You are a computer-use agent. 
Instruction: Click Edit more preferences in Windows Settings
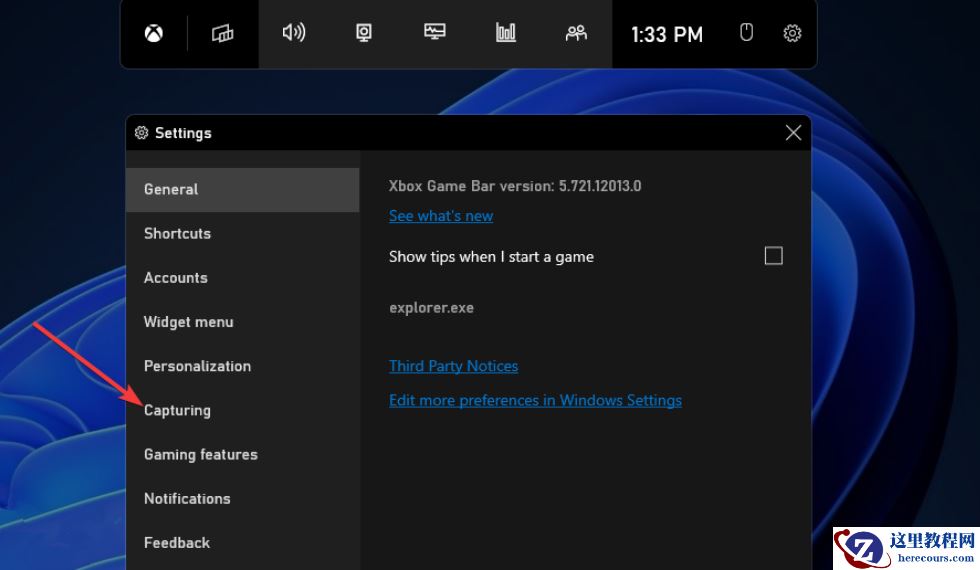tap(535, 400)
